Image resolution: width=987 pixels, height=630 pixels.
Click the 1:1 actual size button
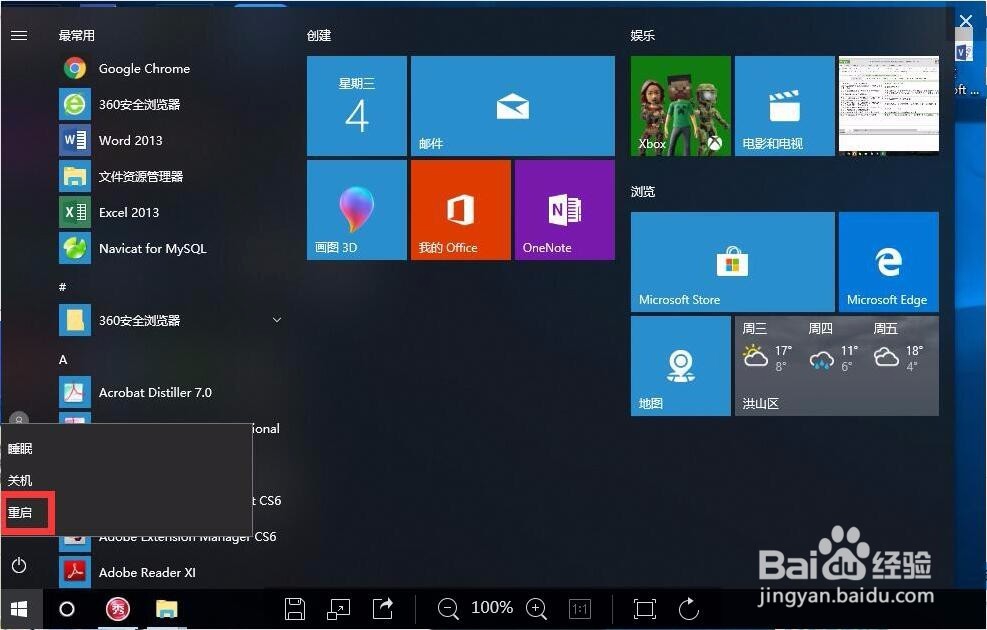point(580,609)
